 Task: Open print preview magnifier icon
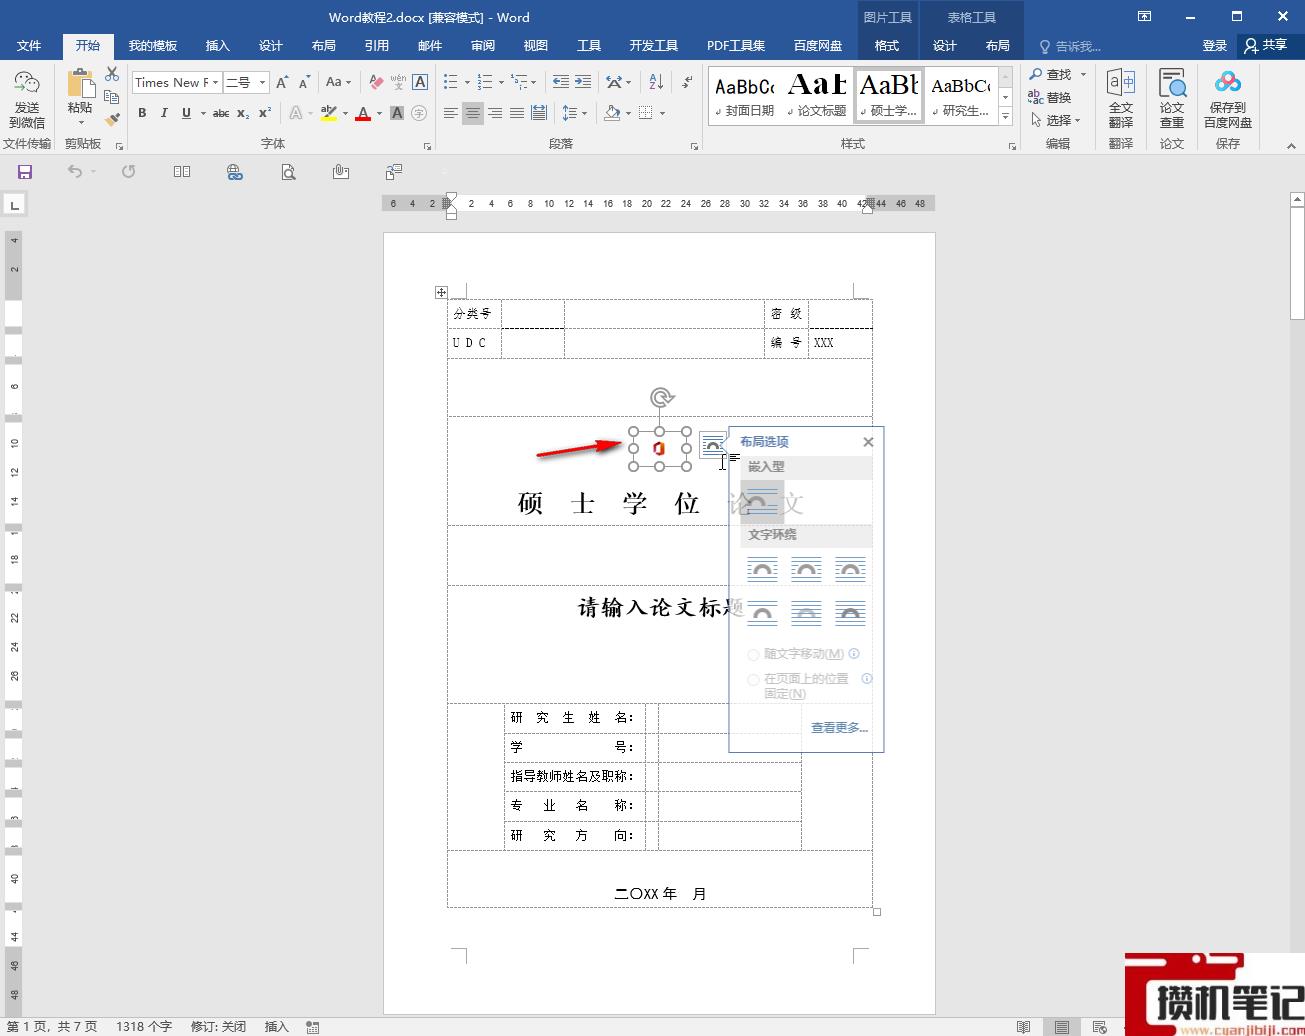(288, 172)
